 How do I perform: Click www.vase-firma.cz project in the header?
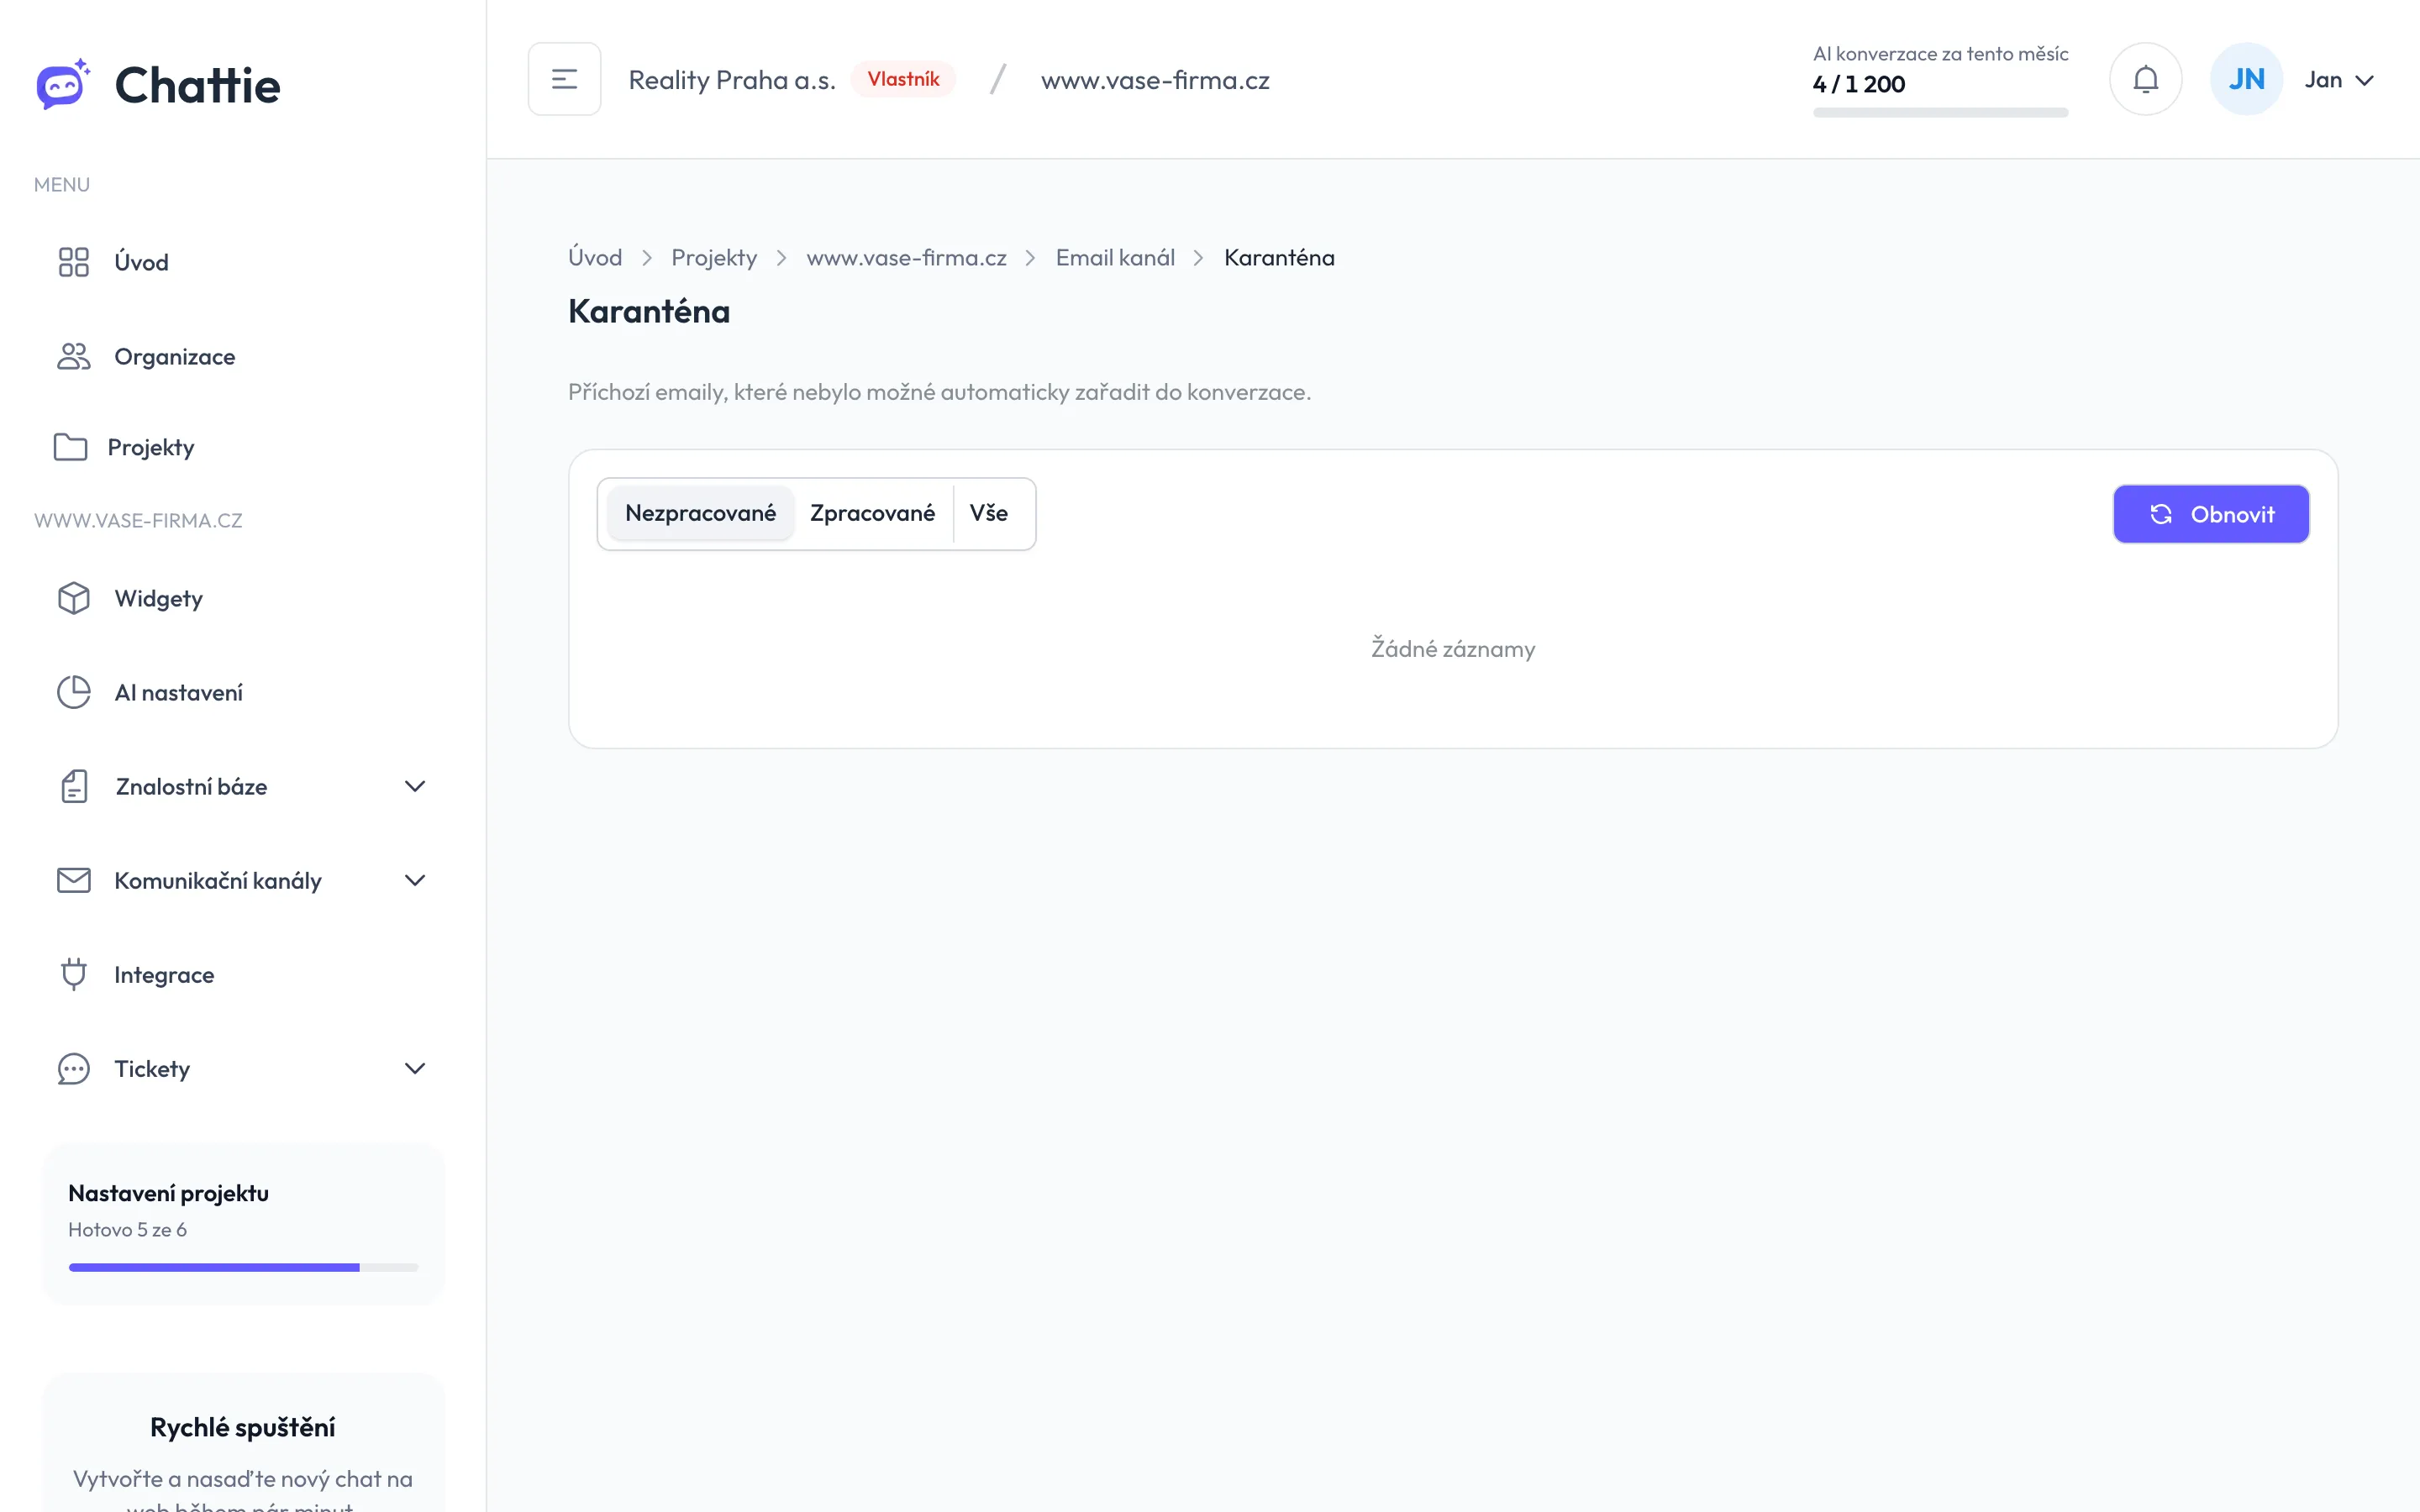coord(1155,79)
